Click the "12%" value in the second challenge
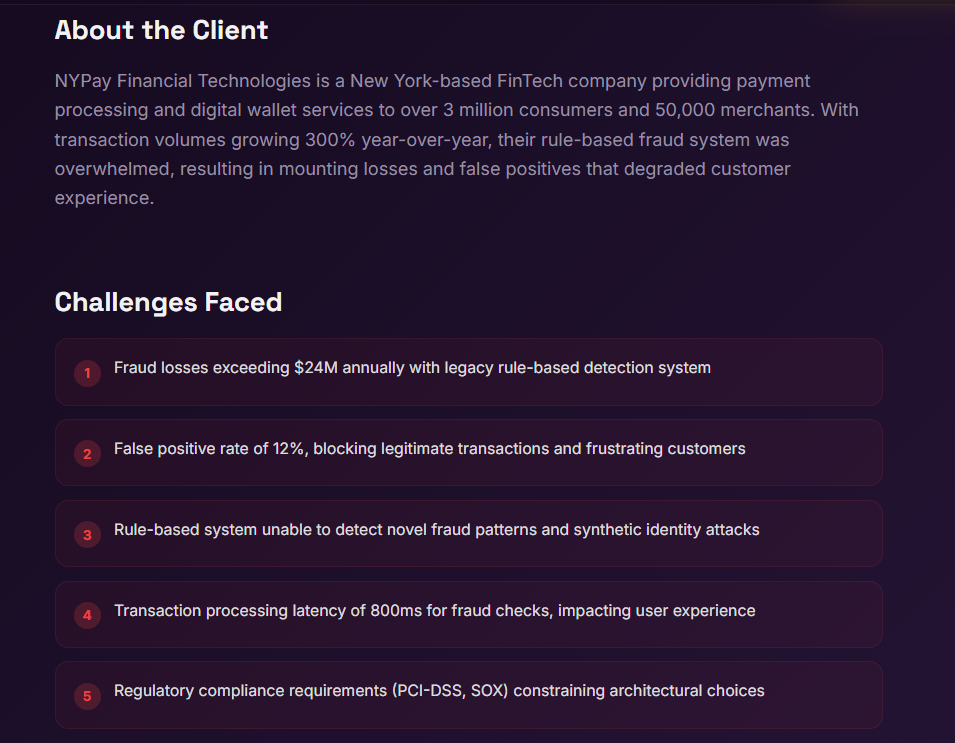This screenshot has width=955, height=743. point(288,449)
